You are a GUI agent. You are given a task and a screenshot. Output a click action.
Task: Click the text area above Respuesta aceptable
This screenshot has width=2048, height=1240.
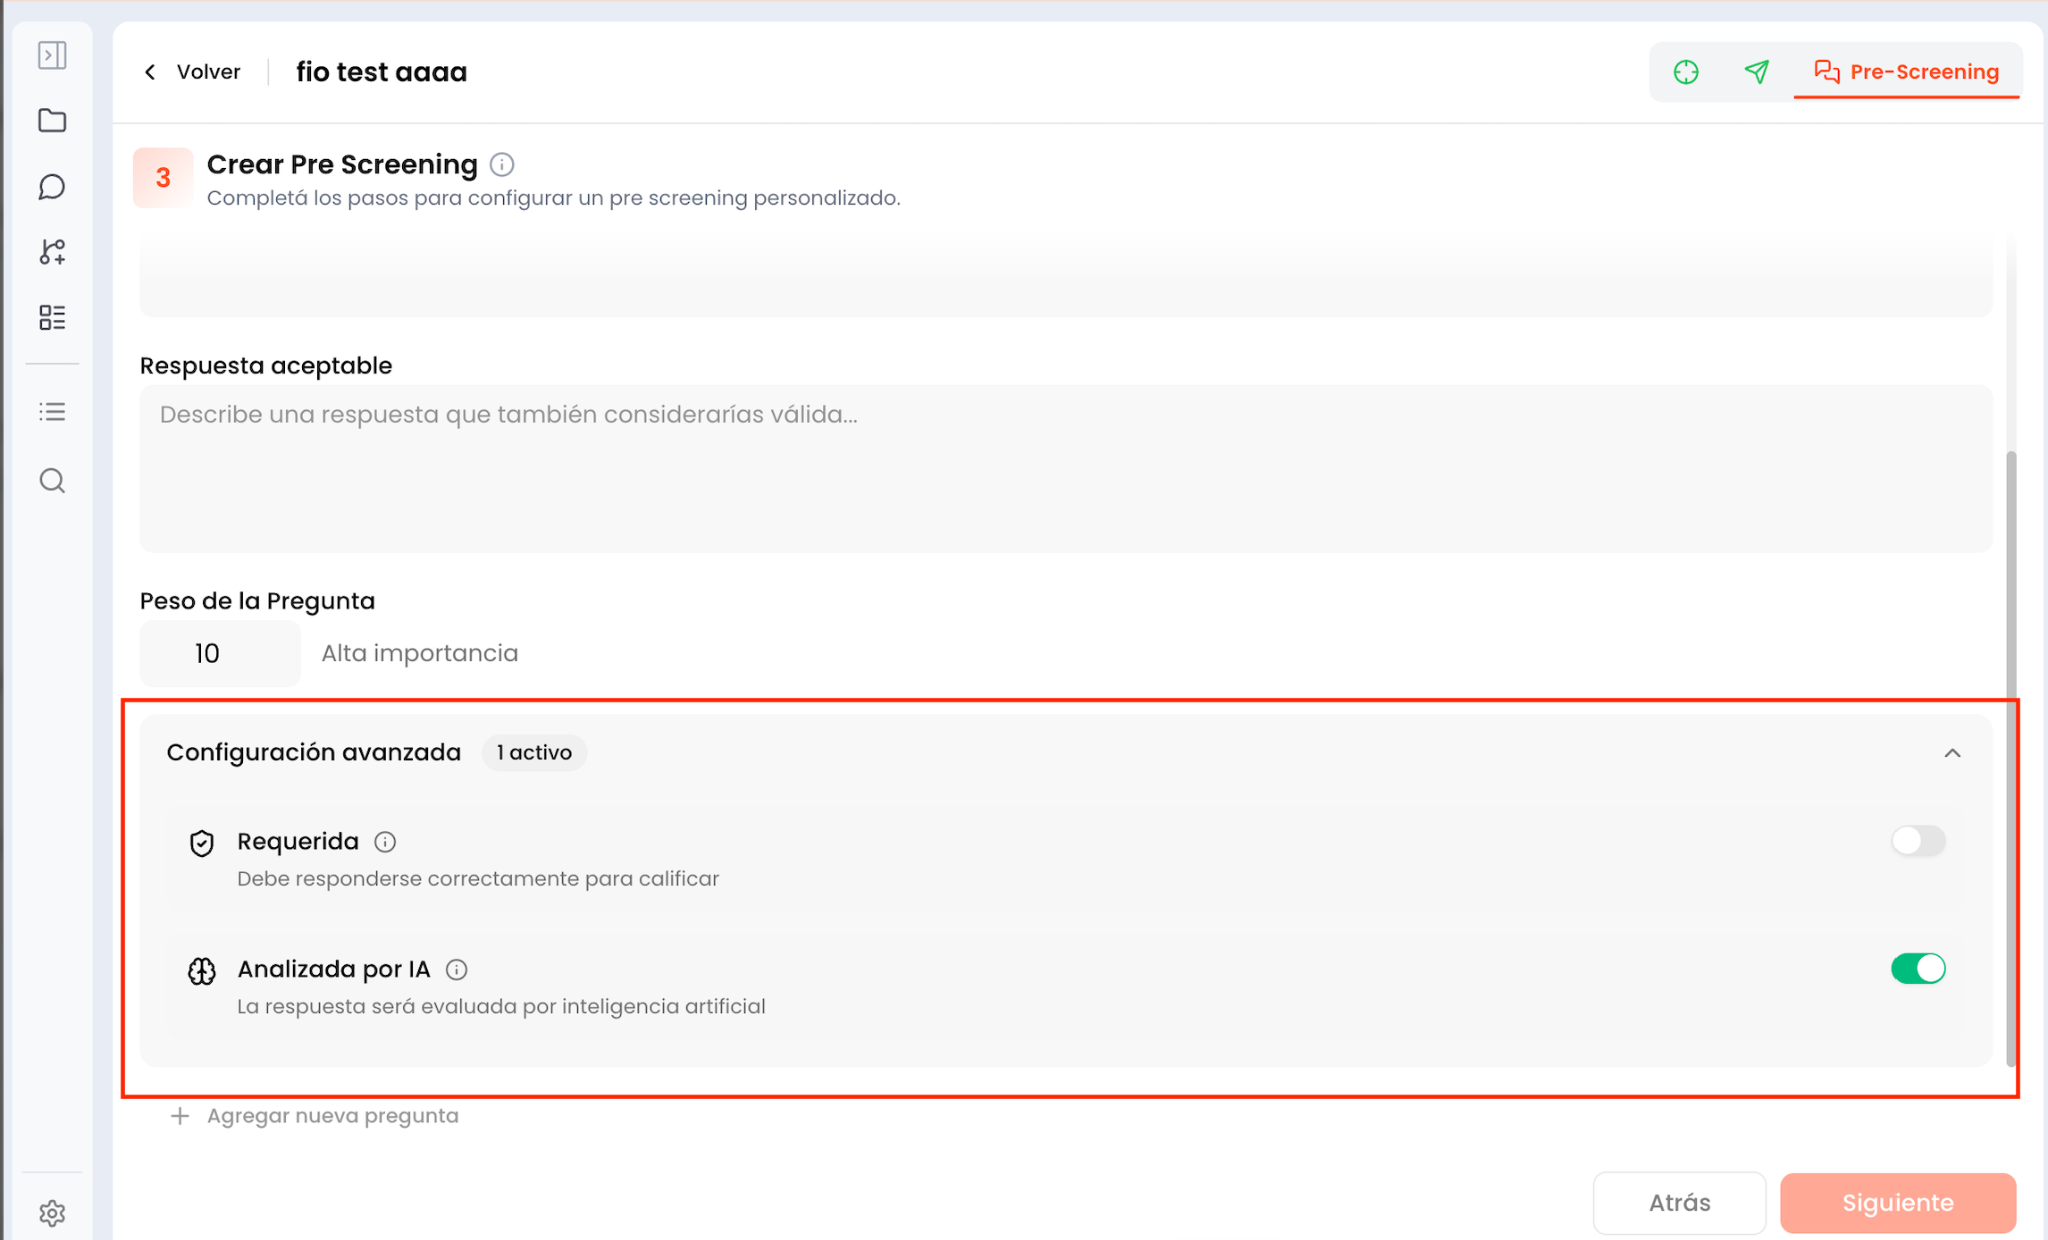(1066, 277)
